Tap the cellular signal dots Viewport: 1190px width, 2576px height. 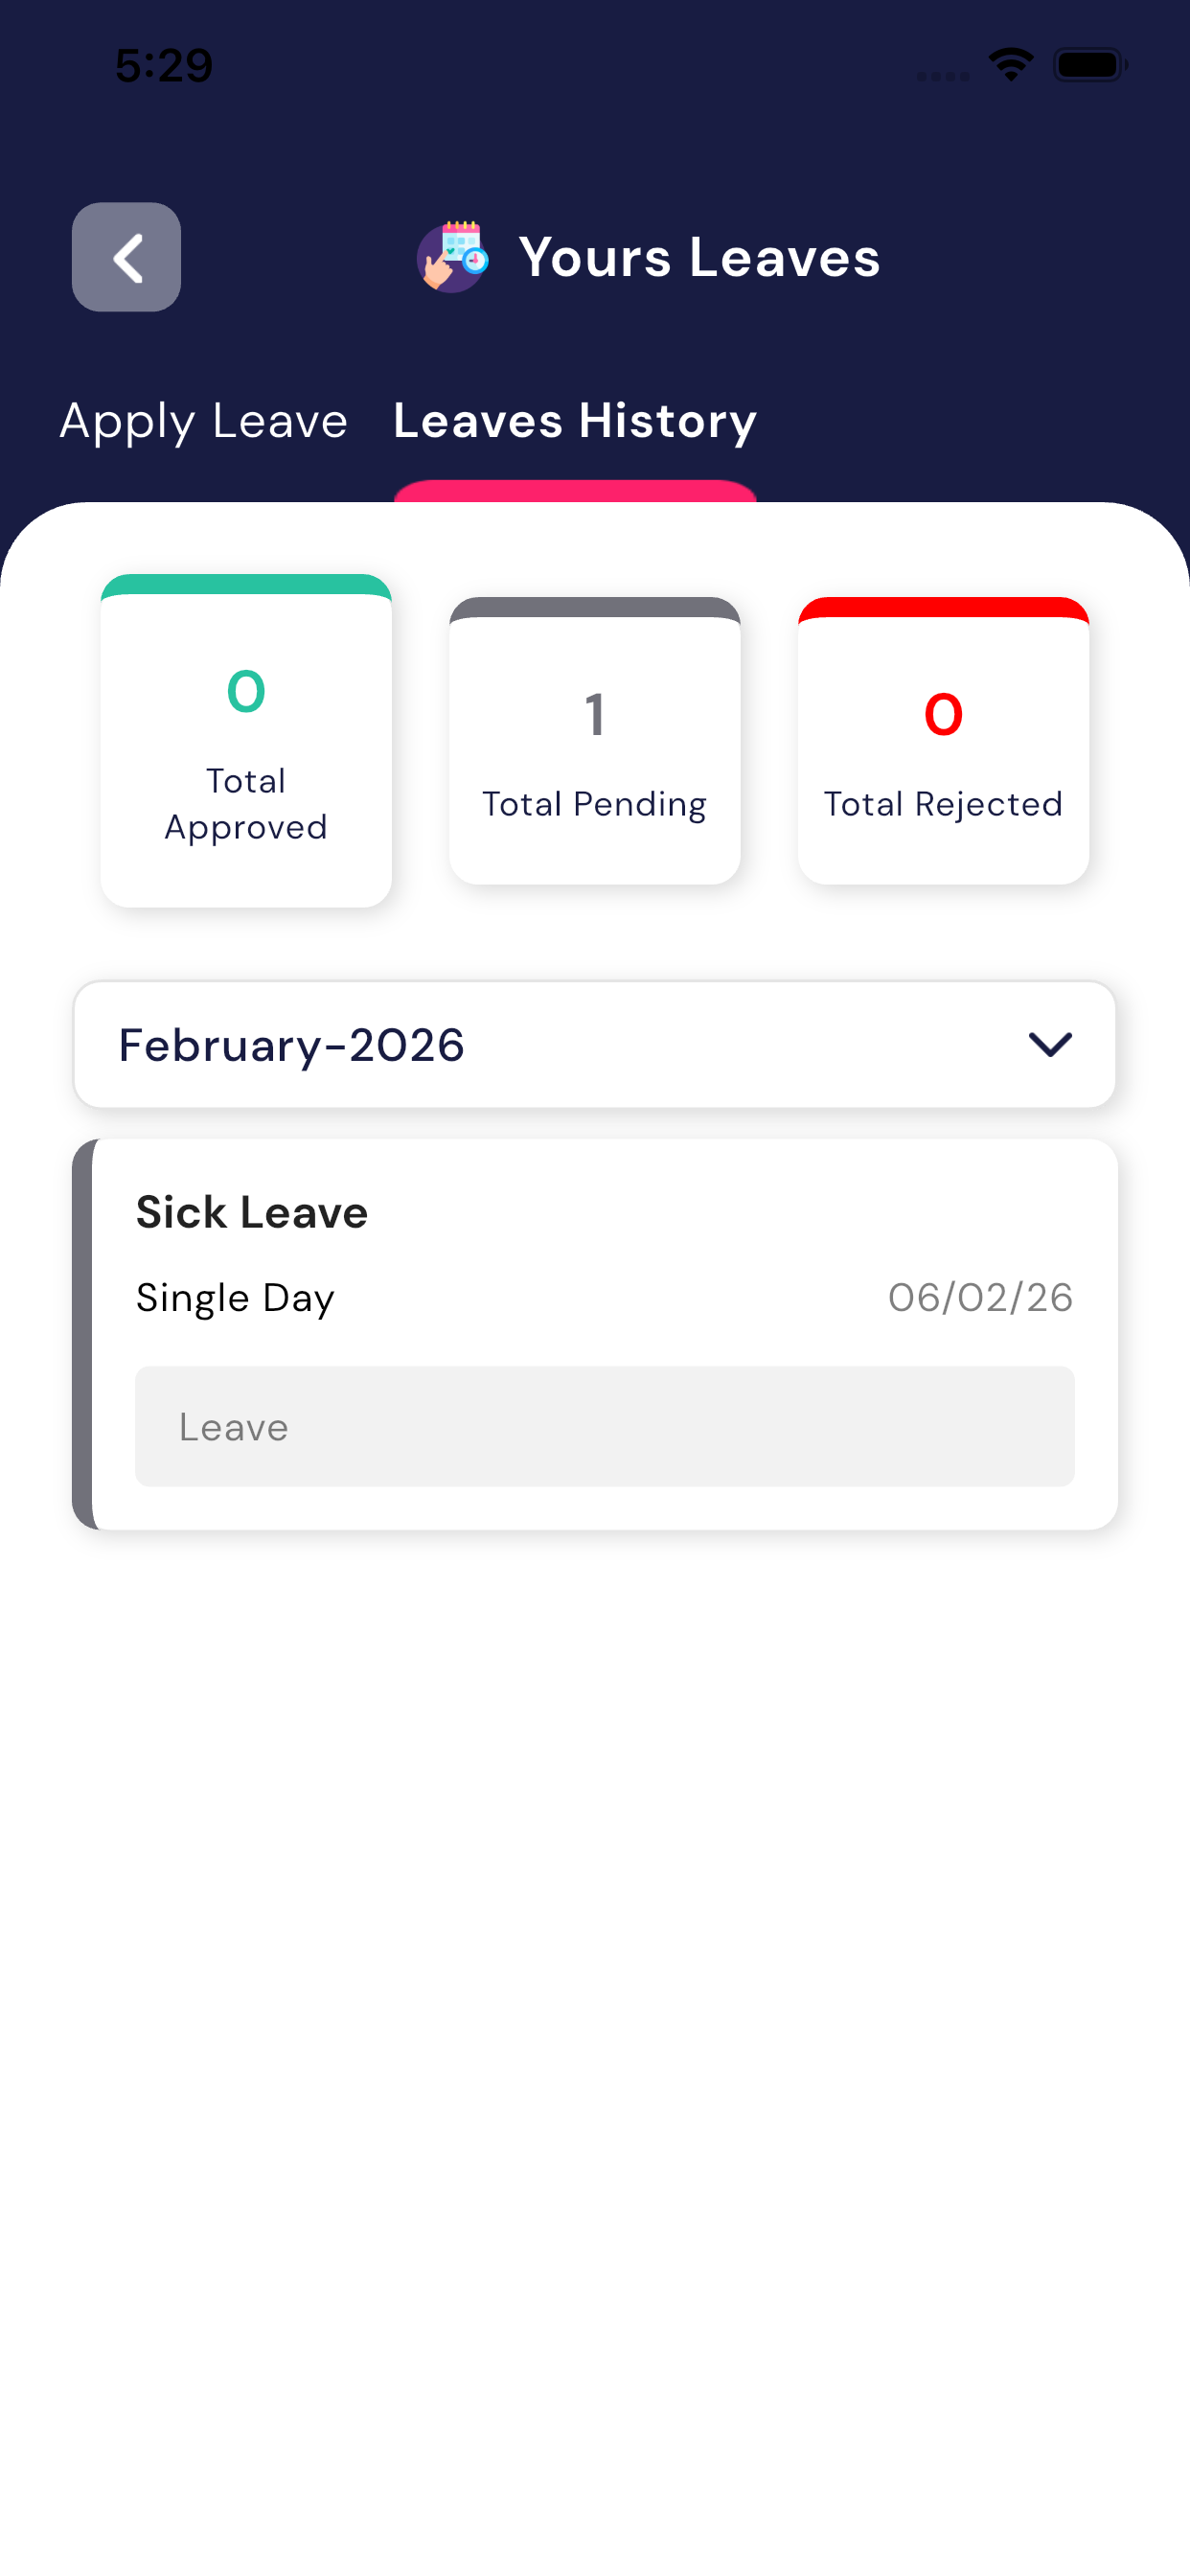click(x=942, y=76)
